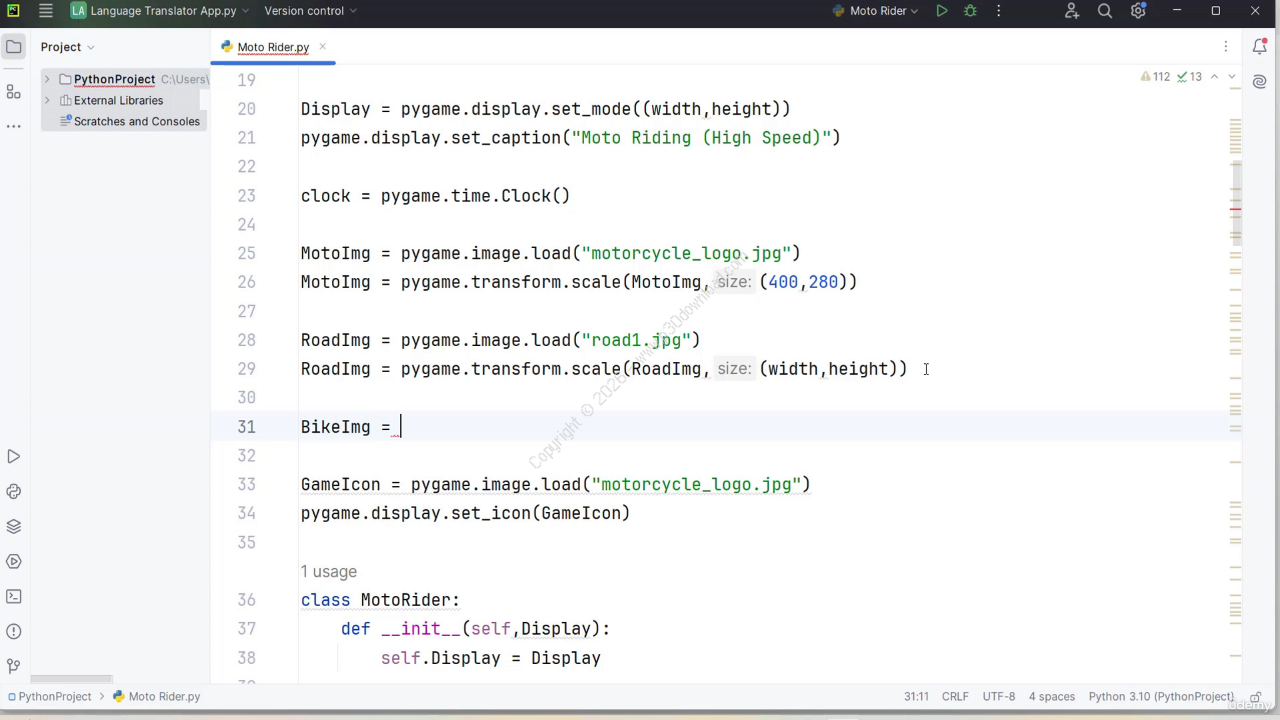Open IDE settings gear
Viewport: 1280px width, 720px height.
[x=1138, y=11]
